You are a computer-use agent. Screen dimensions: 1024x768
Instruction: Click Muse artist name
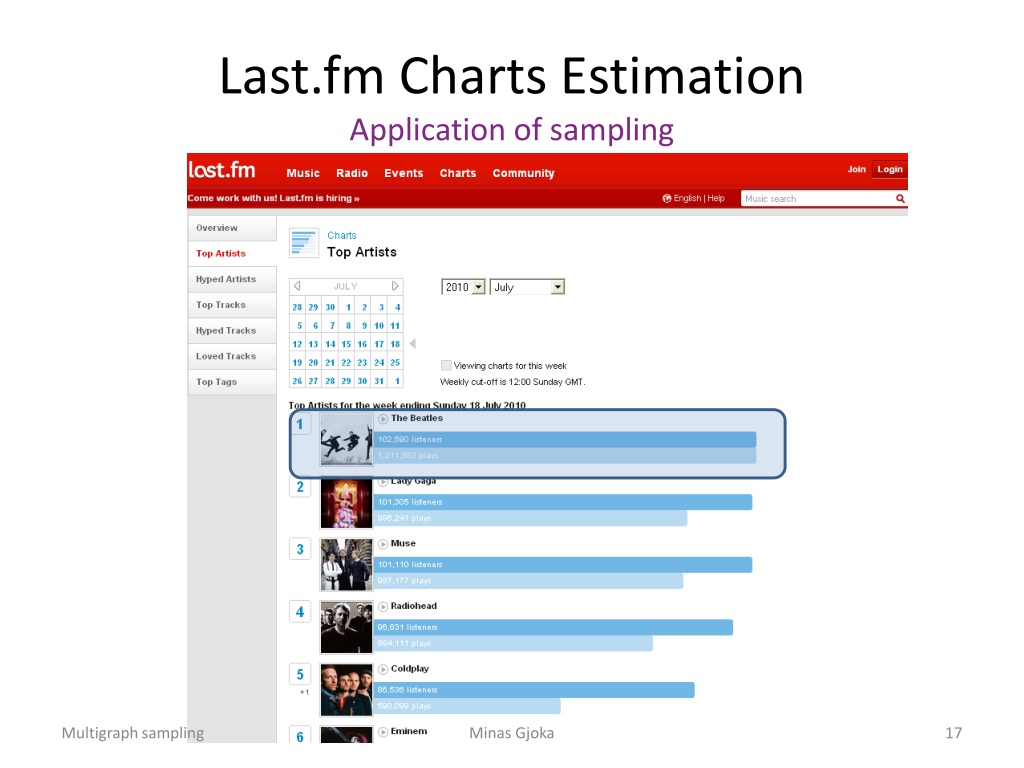click(x=403, y=543)
